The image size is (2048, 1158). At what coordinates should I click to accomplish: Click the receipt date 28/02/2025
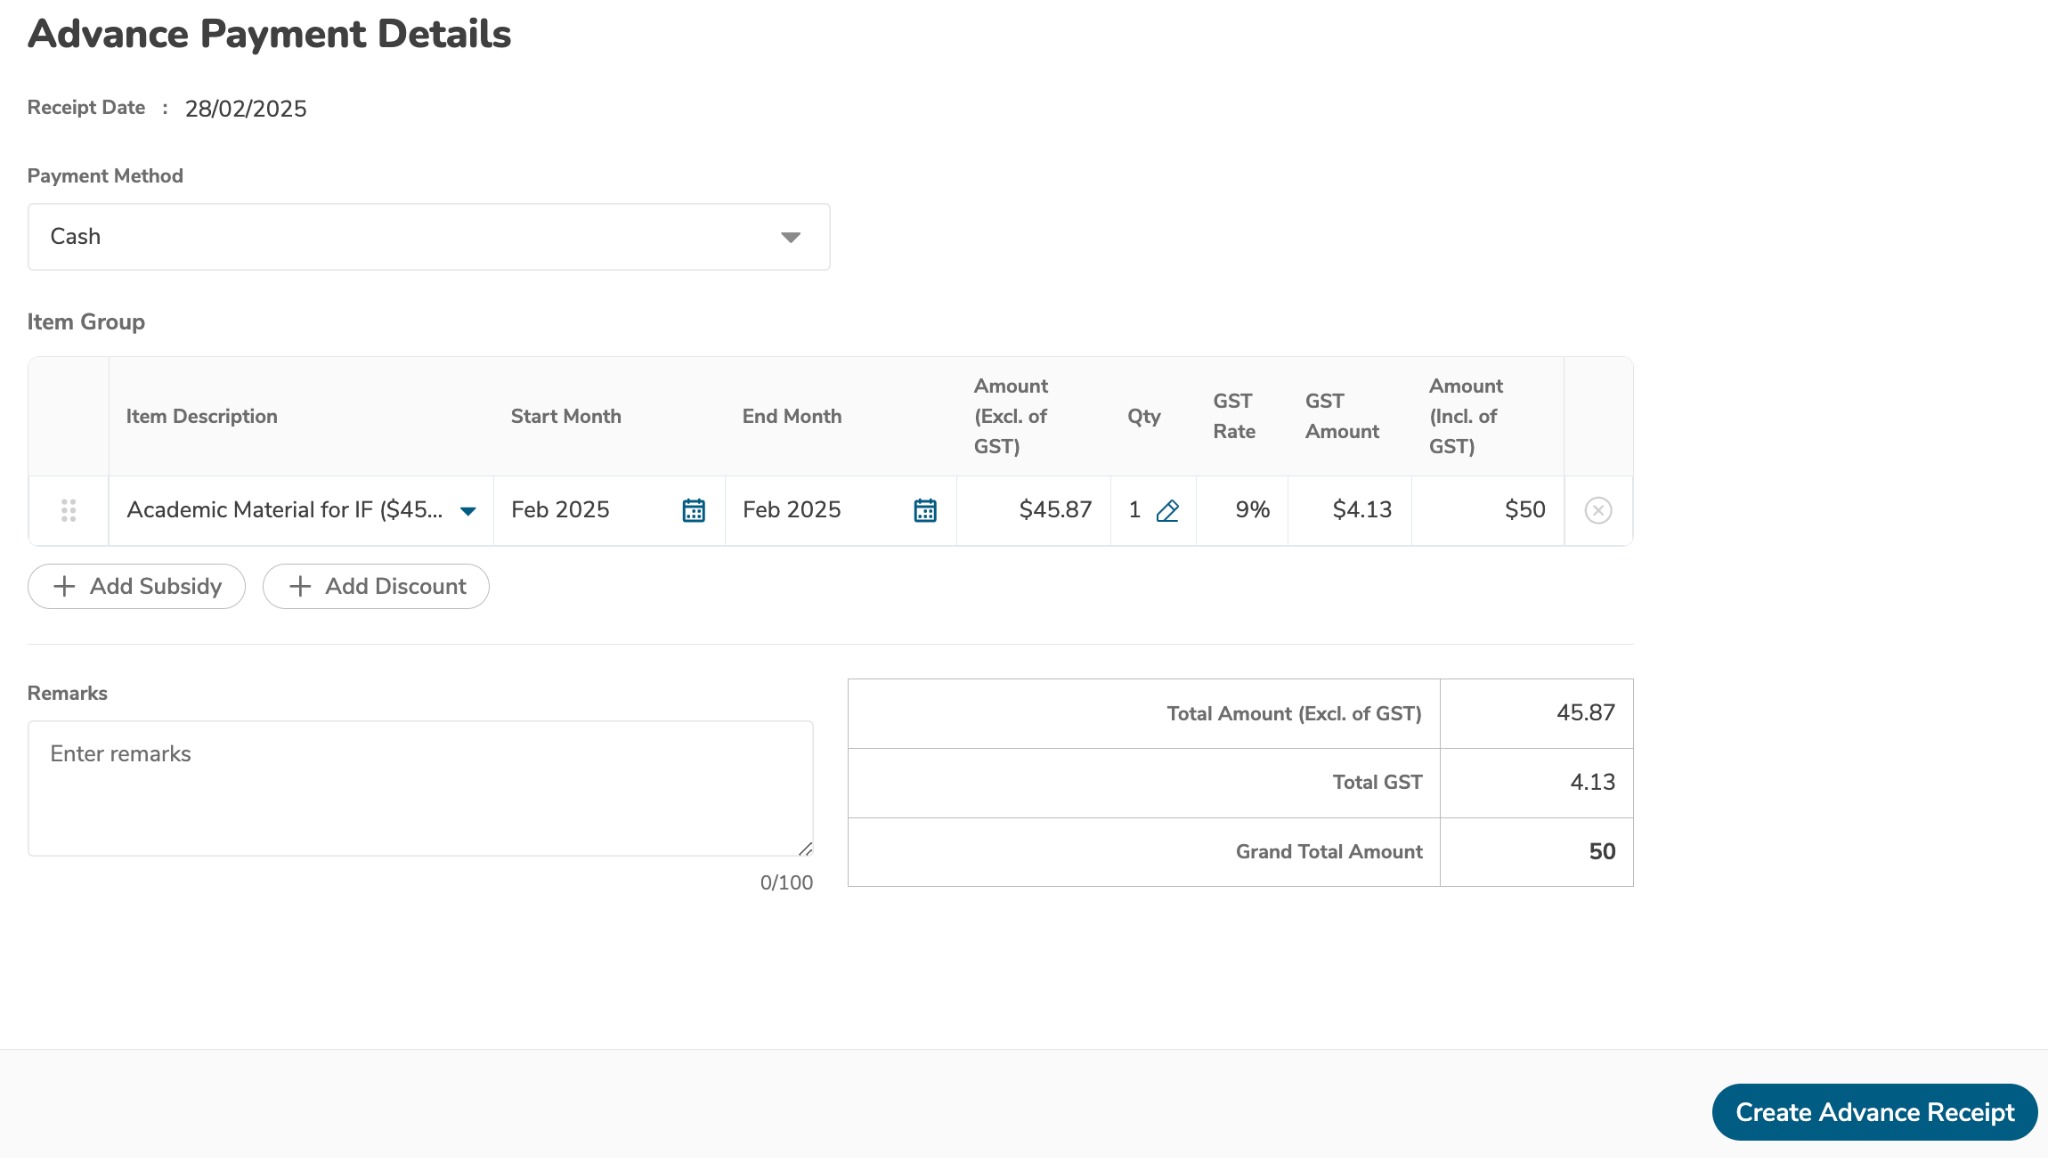246,108
